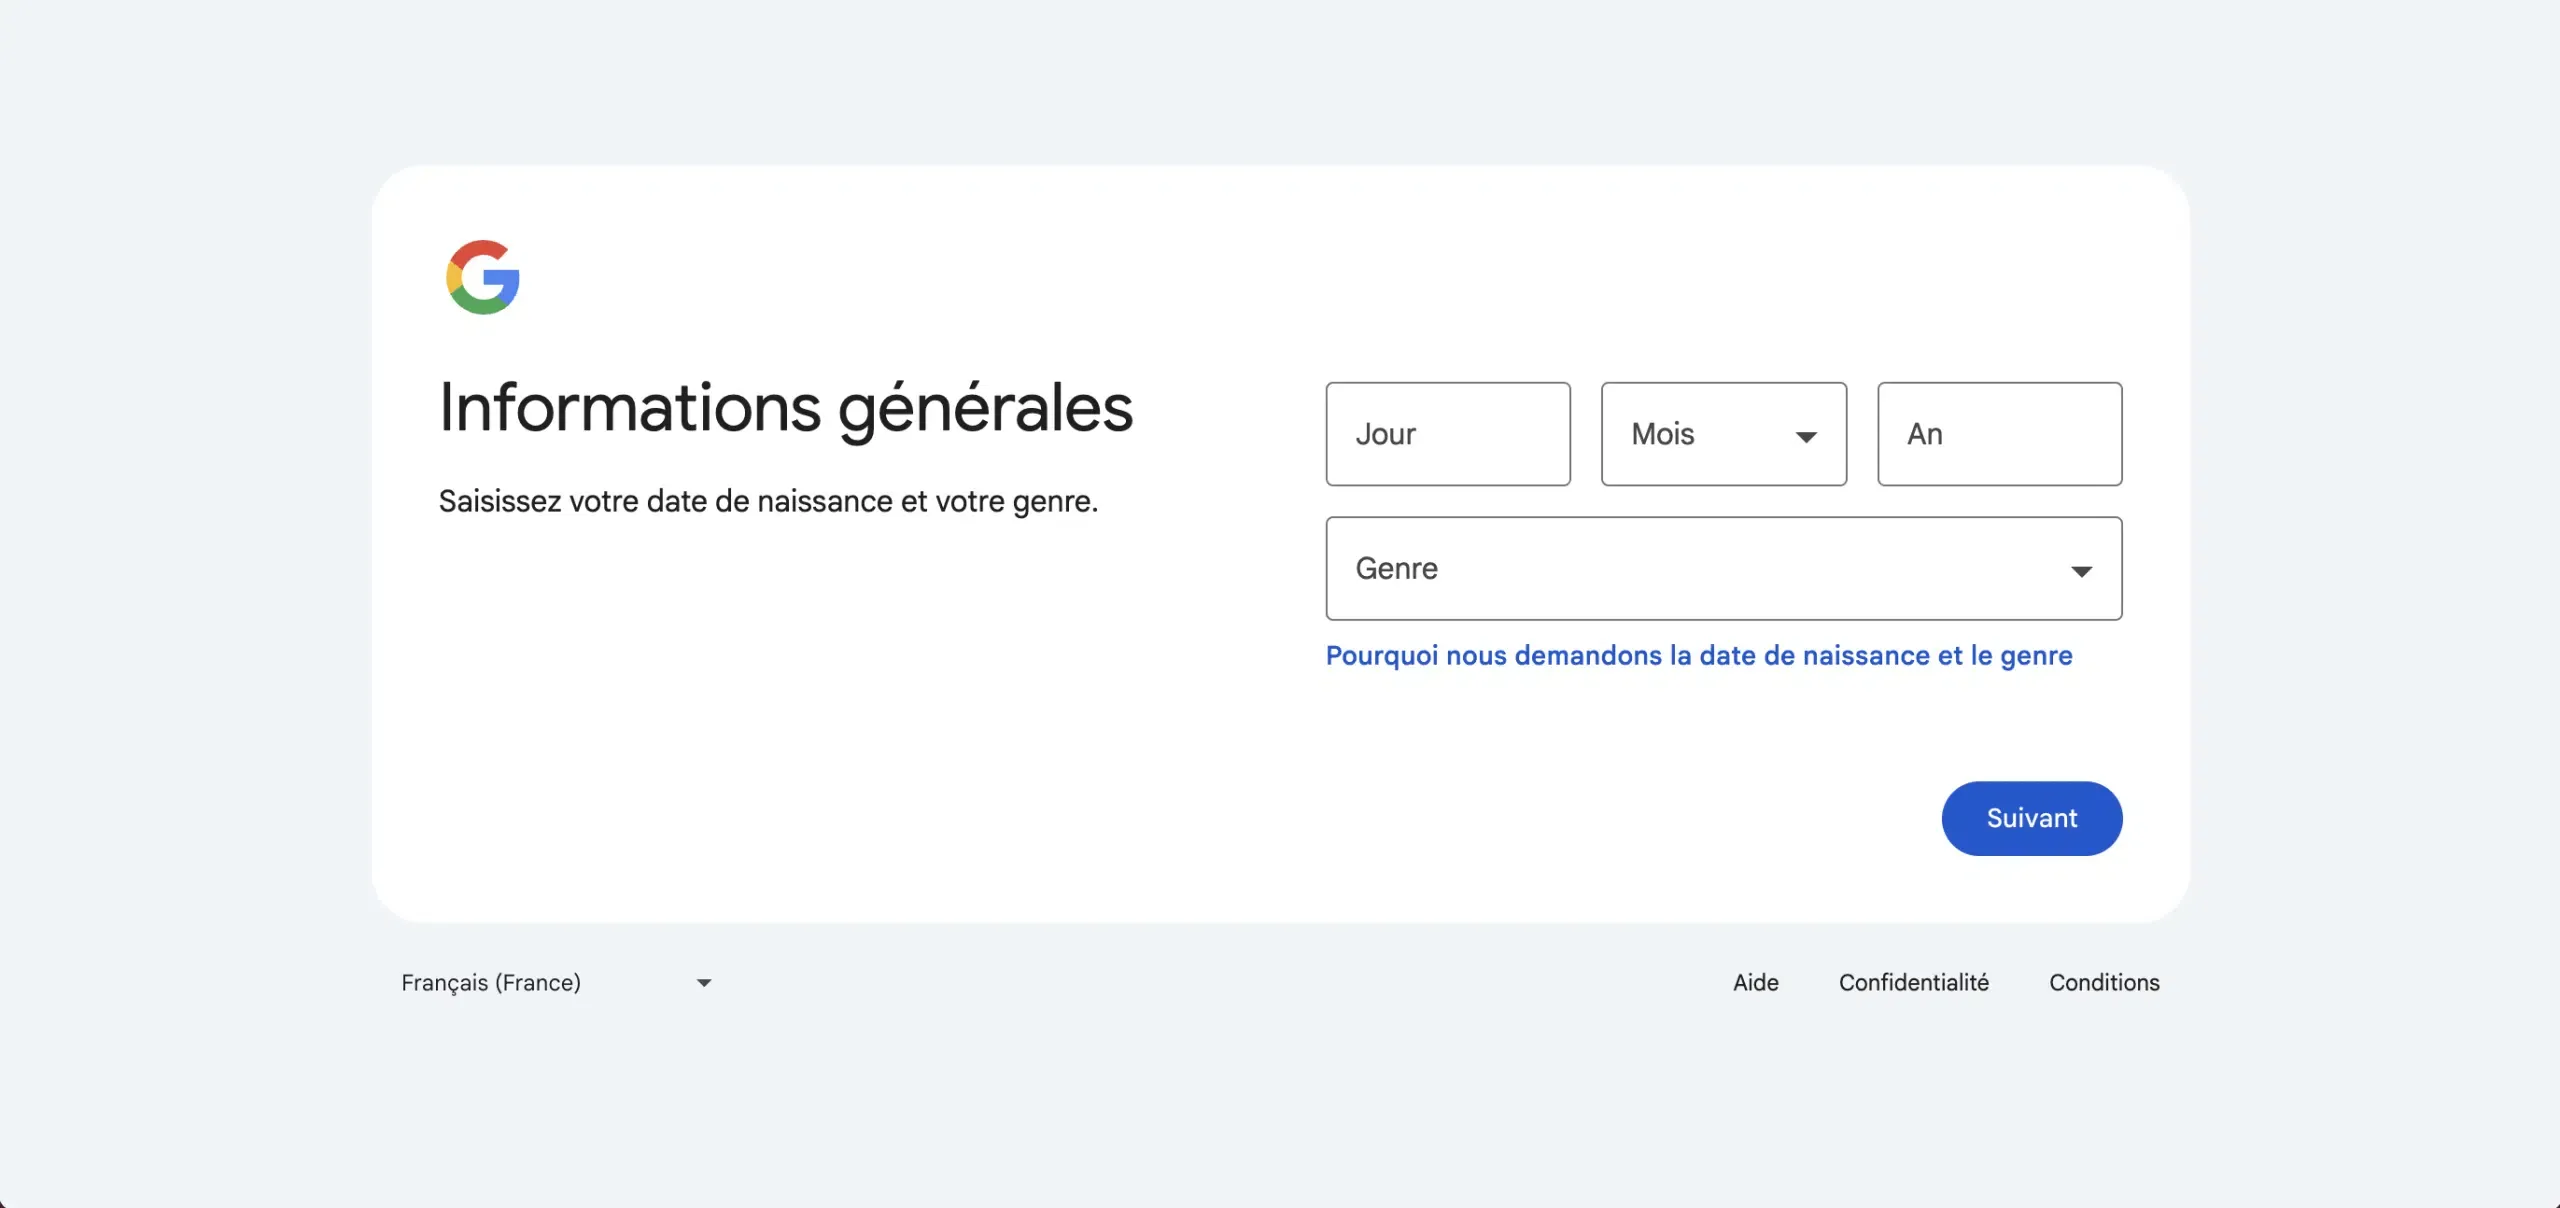
Task: Click the arrow icon in Genre field
Action: [x=2082, y=572]
